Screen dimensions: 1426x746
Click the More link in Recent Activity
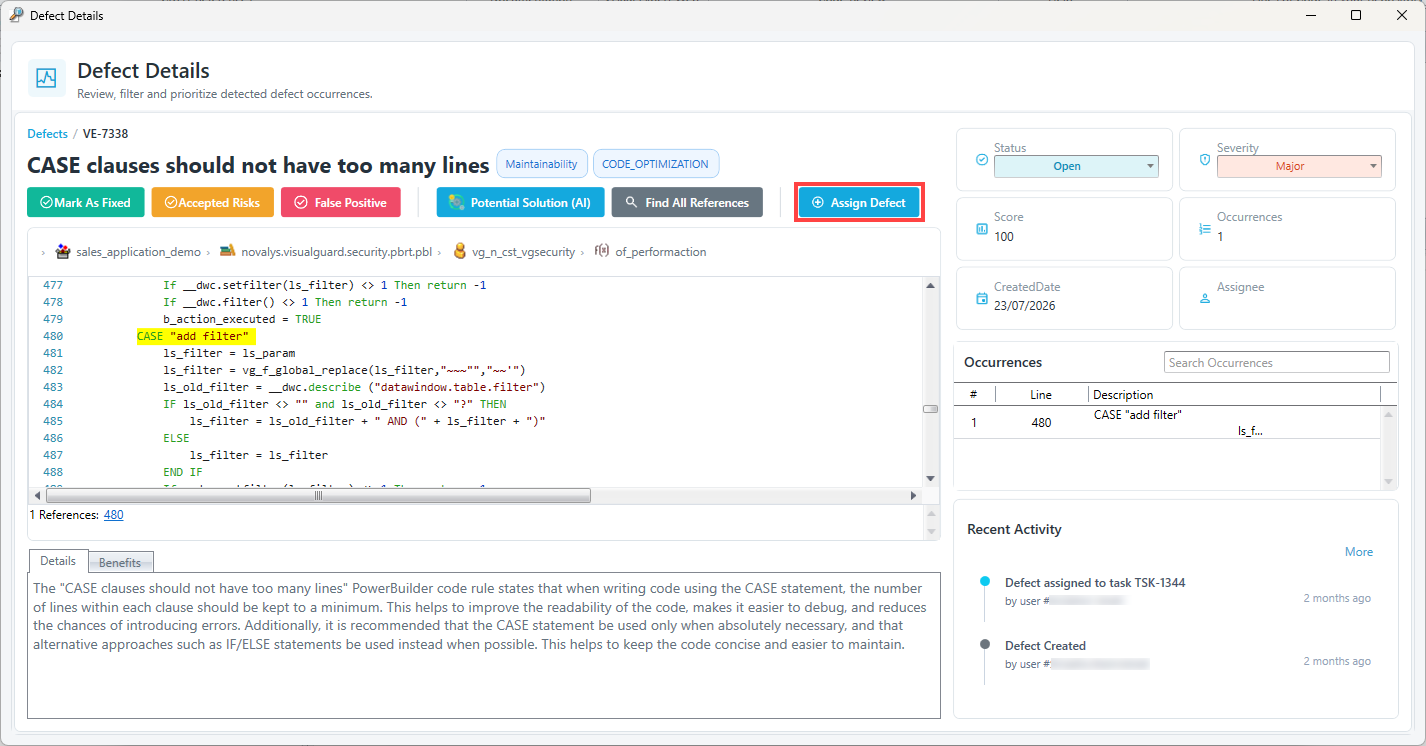(1359, 552)
